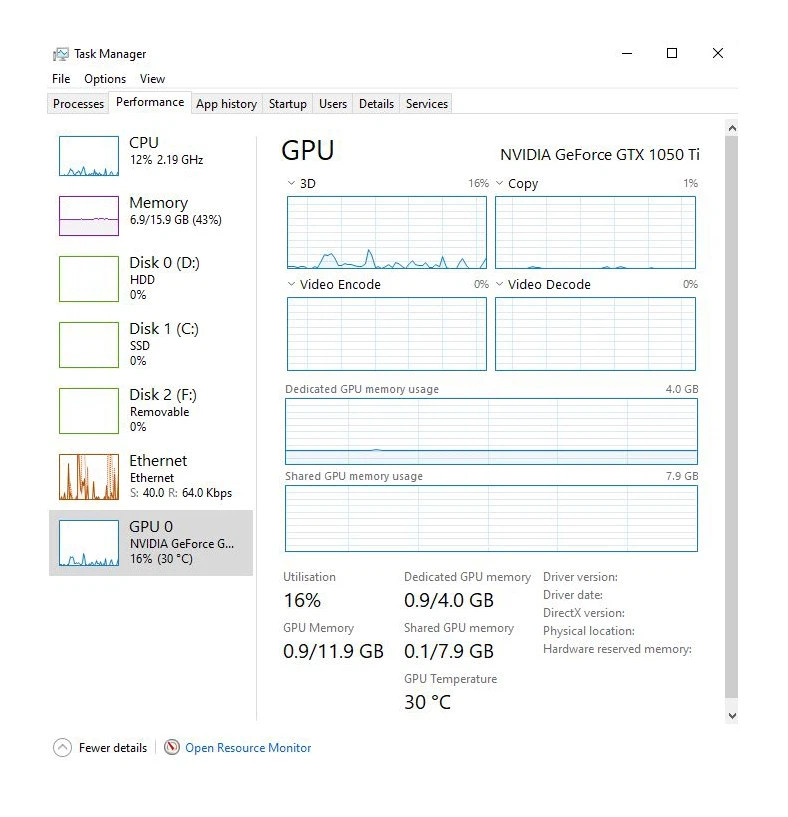The width and height of the screenshot is (788, 817).
Task: Select the Disk 1 (C:) graph thumbnail
Action: tap(89, 345)
